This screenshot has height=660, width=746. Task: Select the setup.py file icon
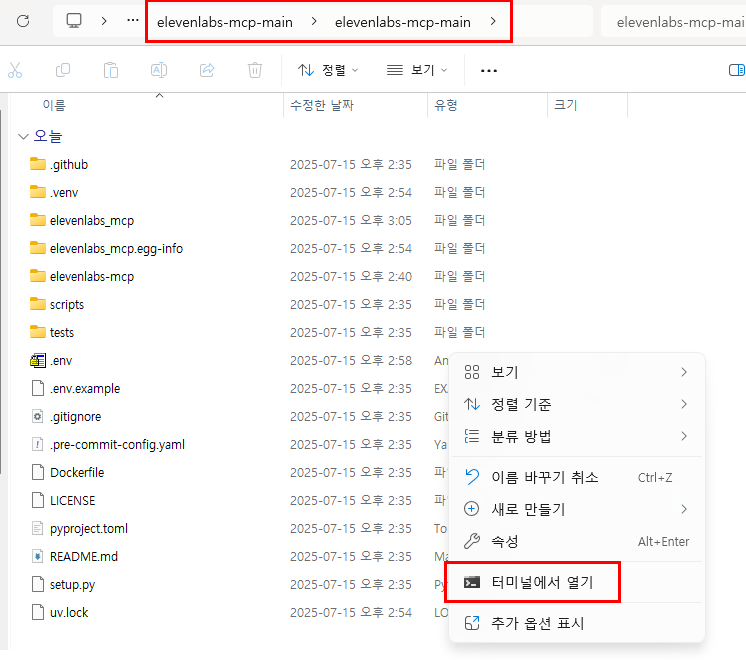(38, 584)
